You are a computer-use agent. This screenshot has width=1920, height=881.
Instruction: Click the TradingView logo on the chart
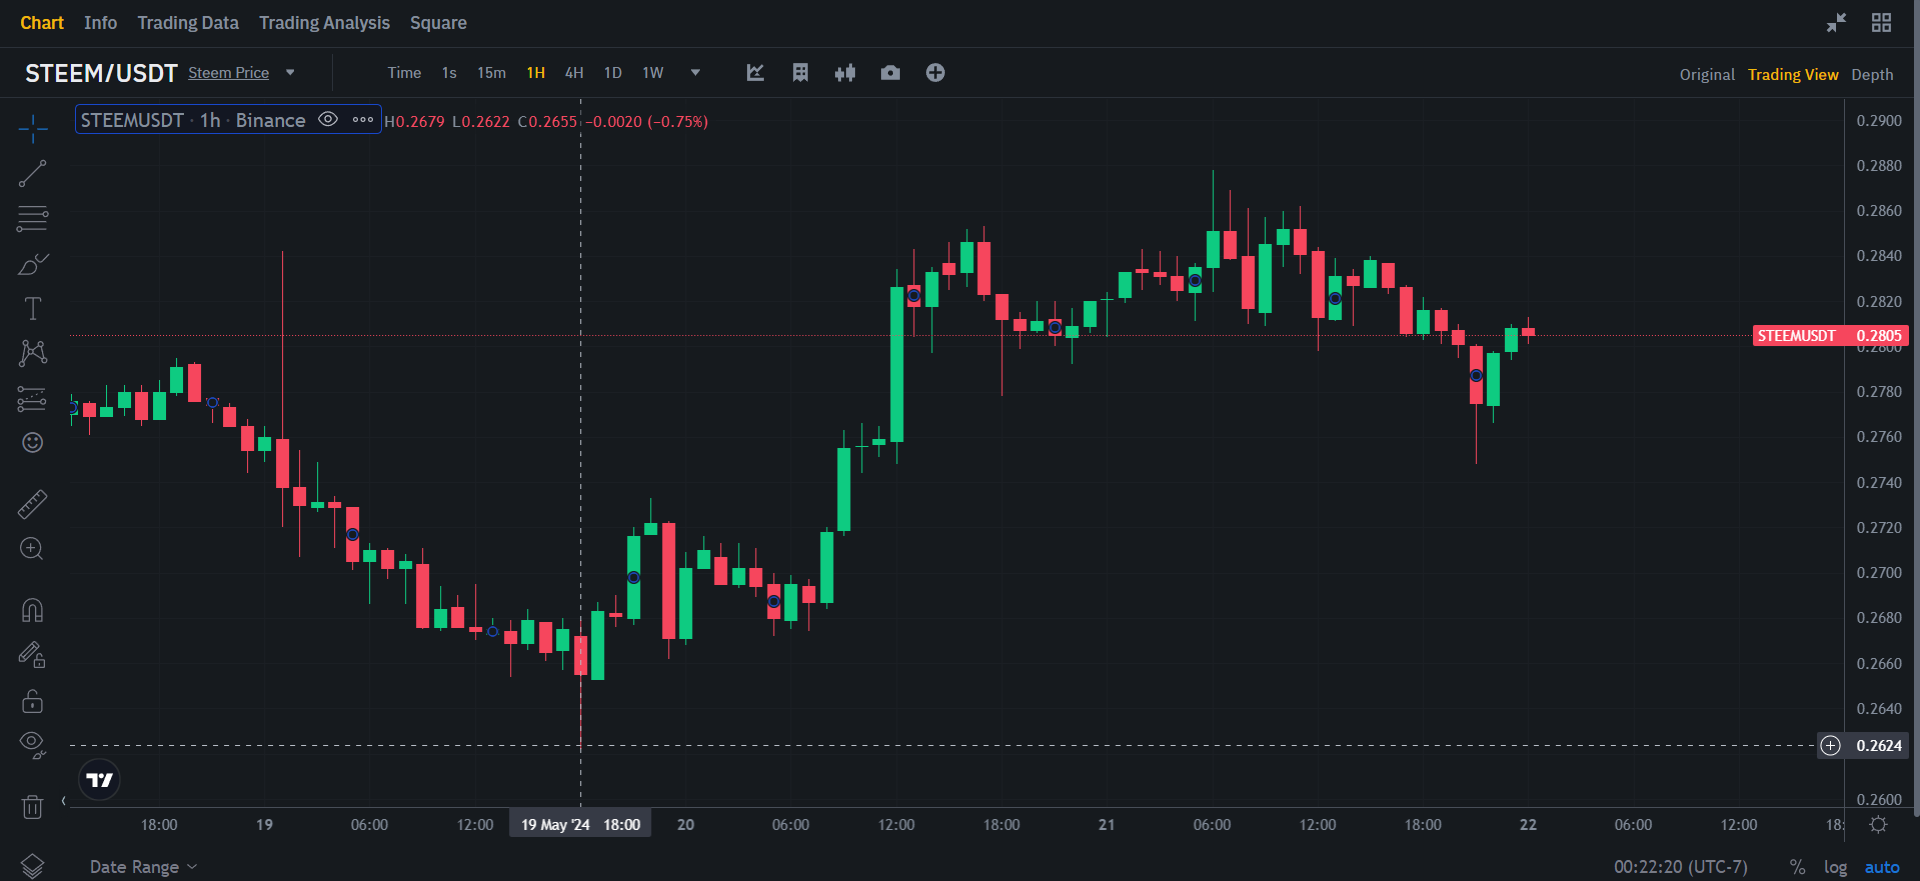click(x=99, y=780)
